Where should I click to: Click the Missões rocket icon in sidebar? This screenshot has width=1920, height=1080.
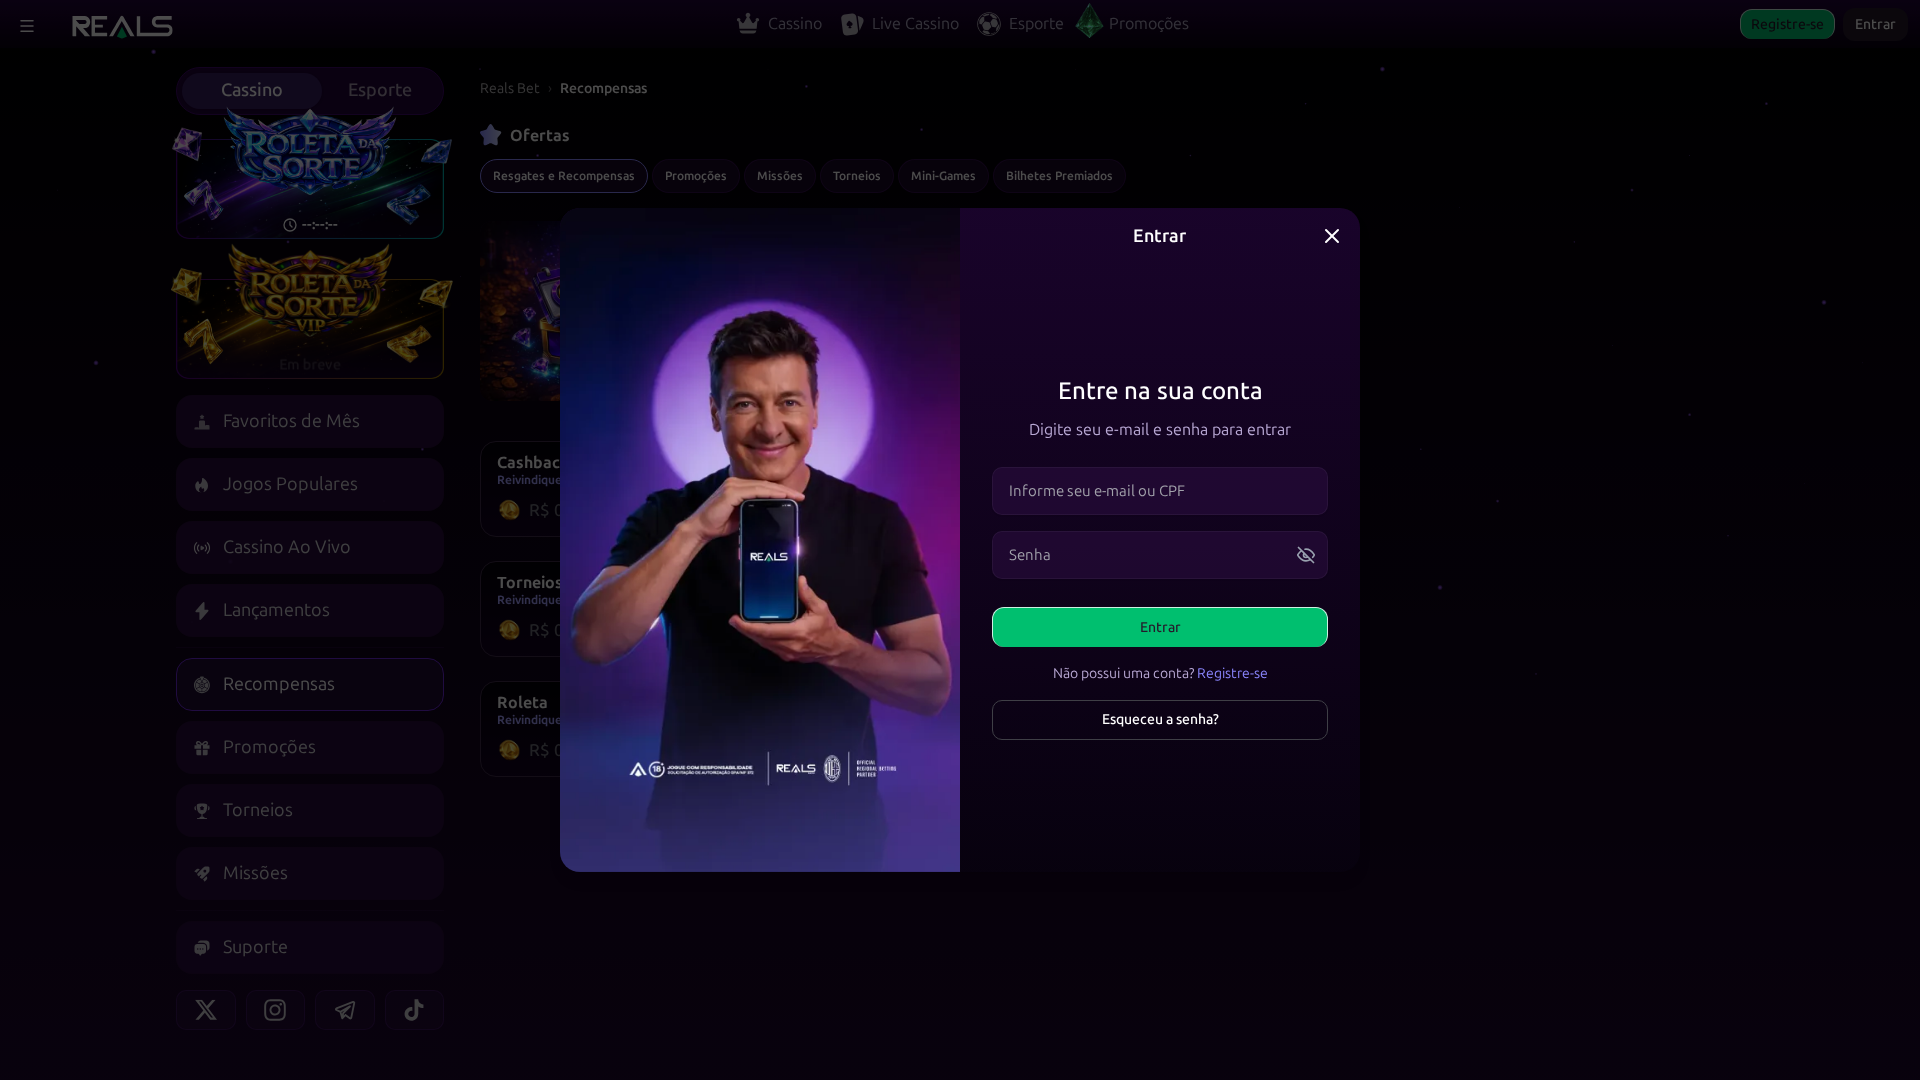pyautogui.click(x=202, y=874)
